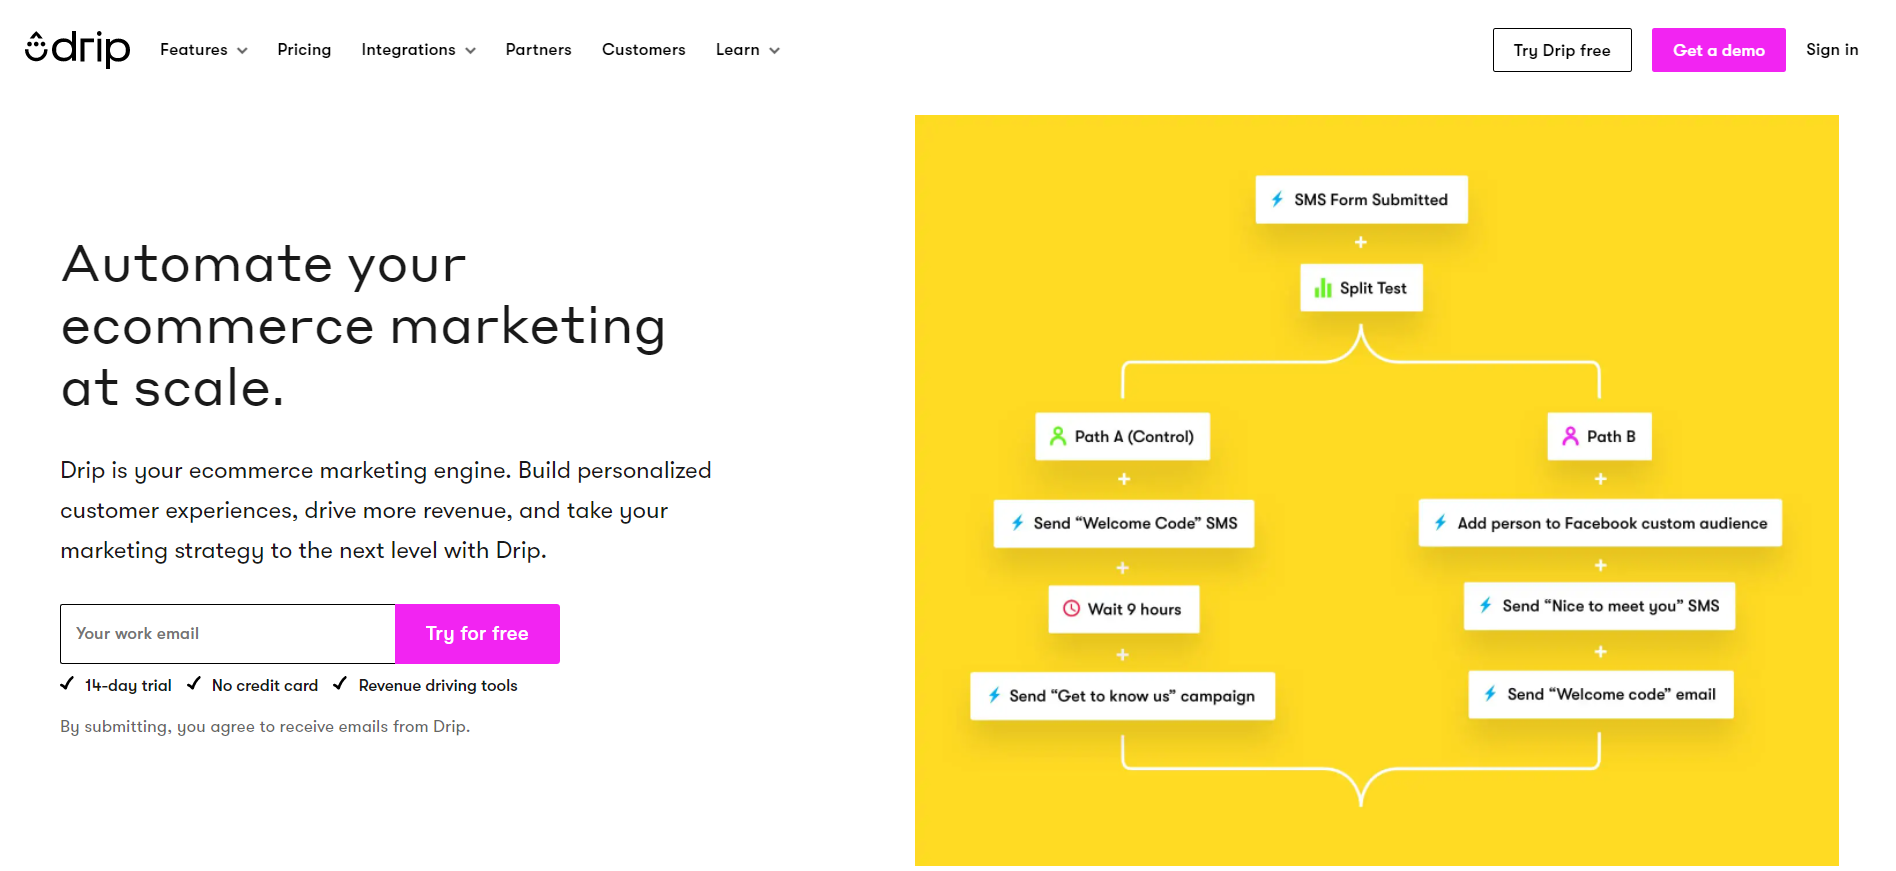Screen dimensions: 1896x871
Task: Click the SMS Form Submitted lightning icon
Action: (x=1277, y=199)
